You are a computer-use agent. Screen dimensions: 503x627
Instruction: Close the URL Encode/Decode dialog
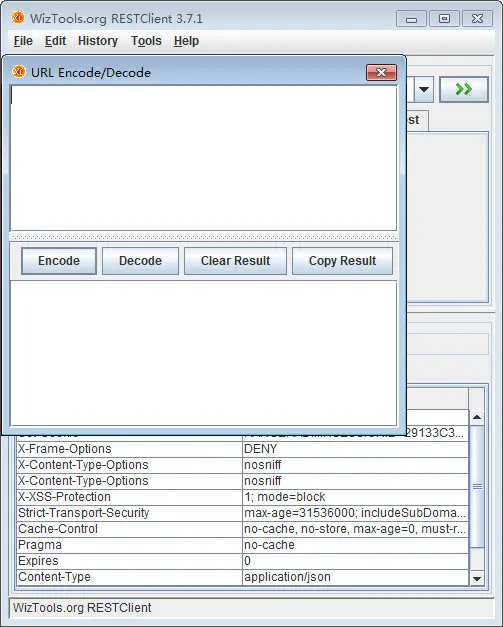(381, 72)
